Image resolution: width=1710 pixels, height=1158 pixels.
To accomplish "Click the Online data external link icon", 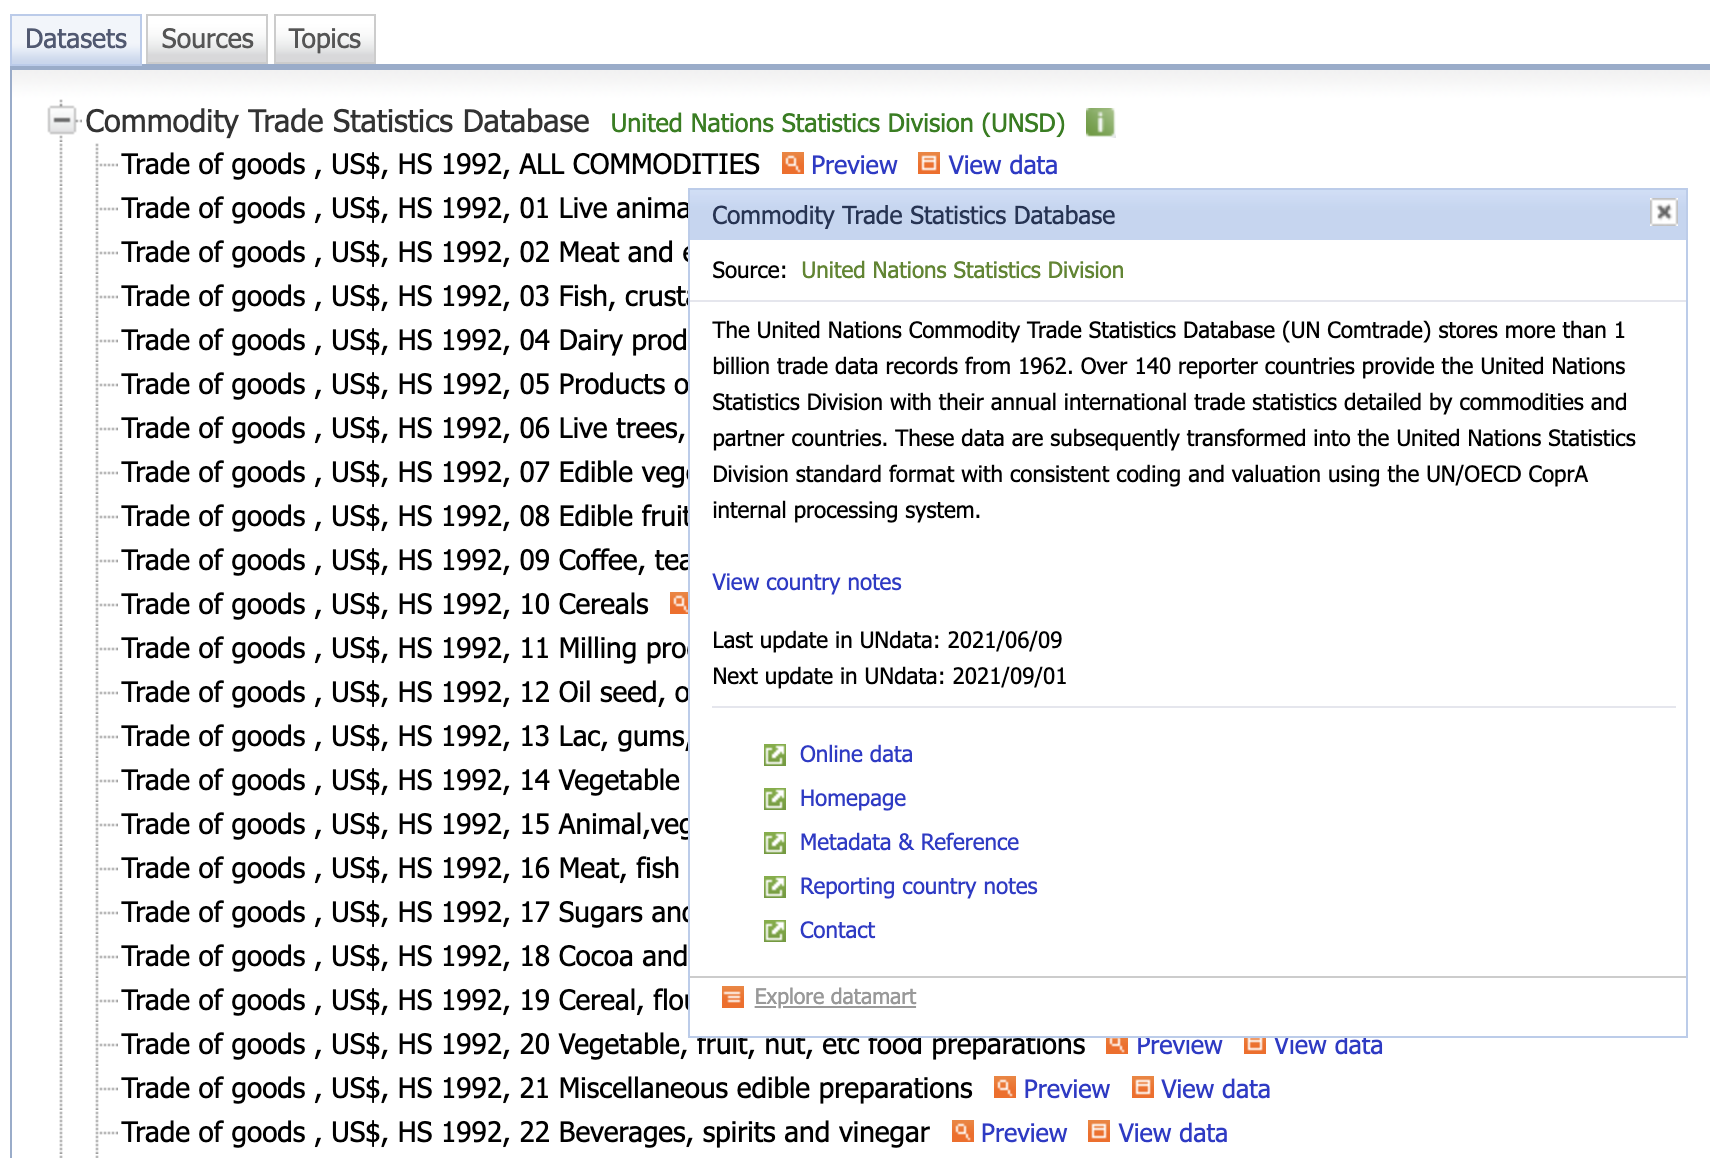I will click(775, 755).
